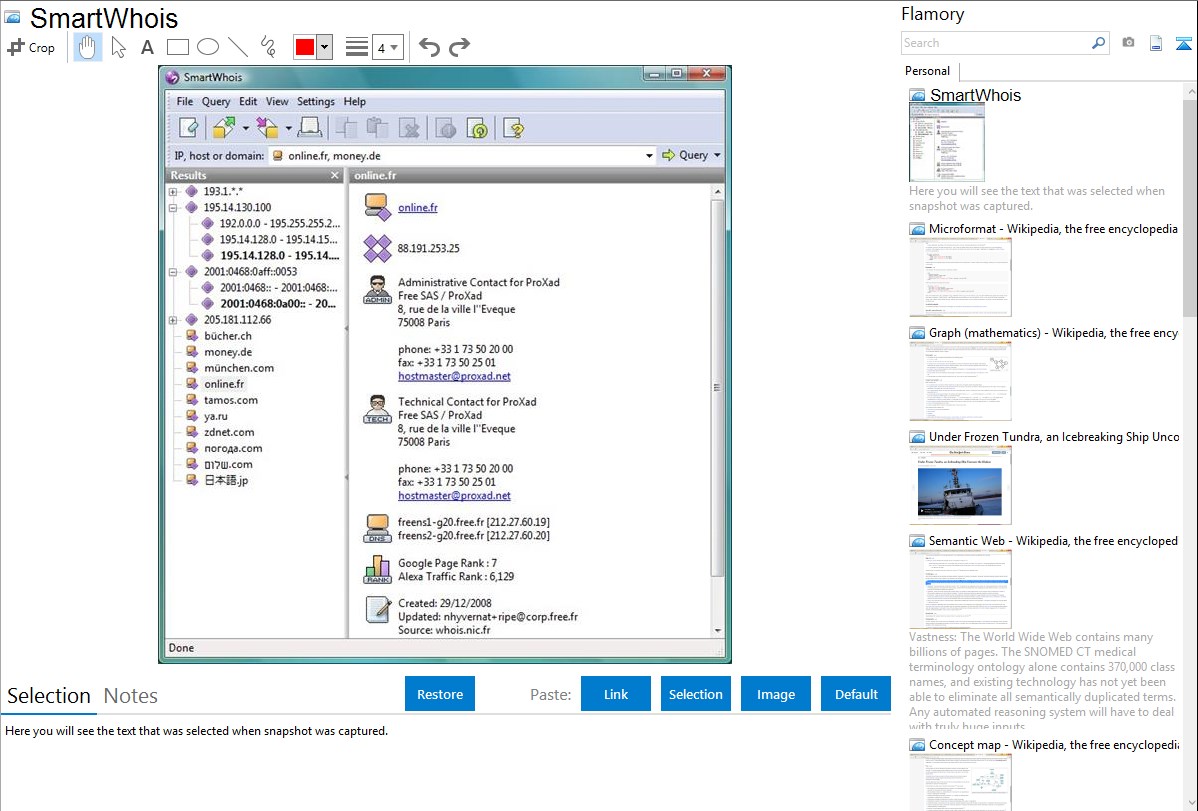This screenshot has width=1198, height=811.
Task: Open the Microformat Wikipedia snapshot thumbnail
Action: tap(960, 277)
